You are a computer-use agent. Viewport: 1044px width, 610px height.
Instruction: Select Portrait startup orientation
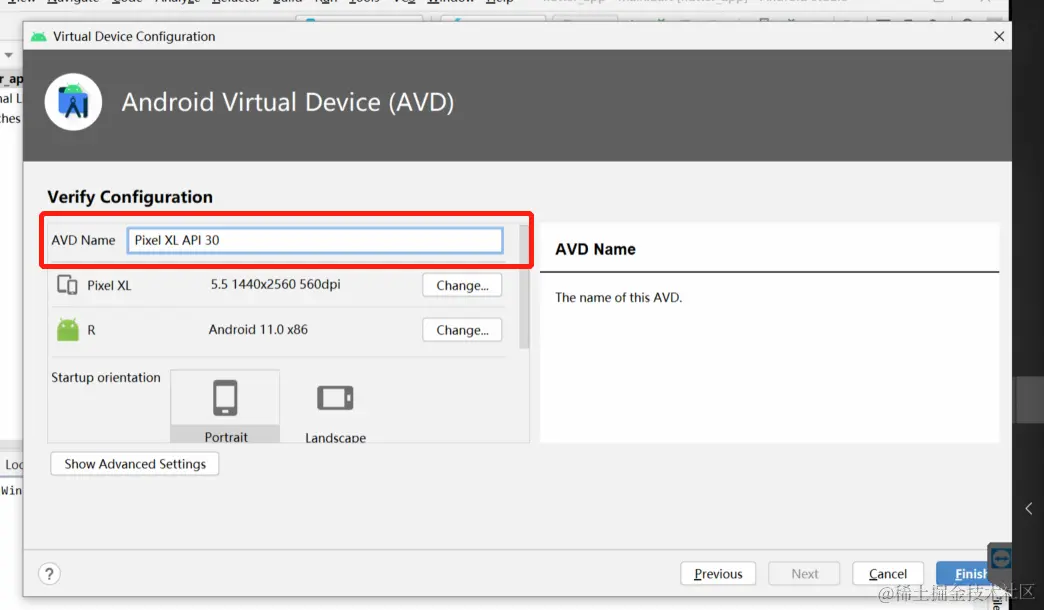[x=225, y=406]
